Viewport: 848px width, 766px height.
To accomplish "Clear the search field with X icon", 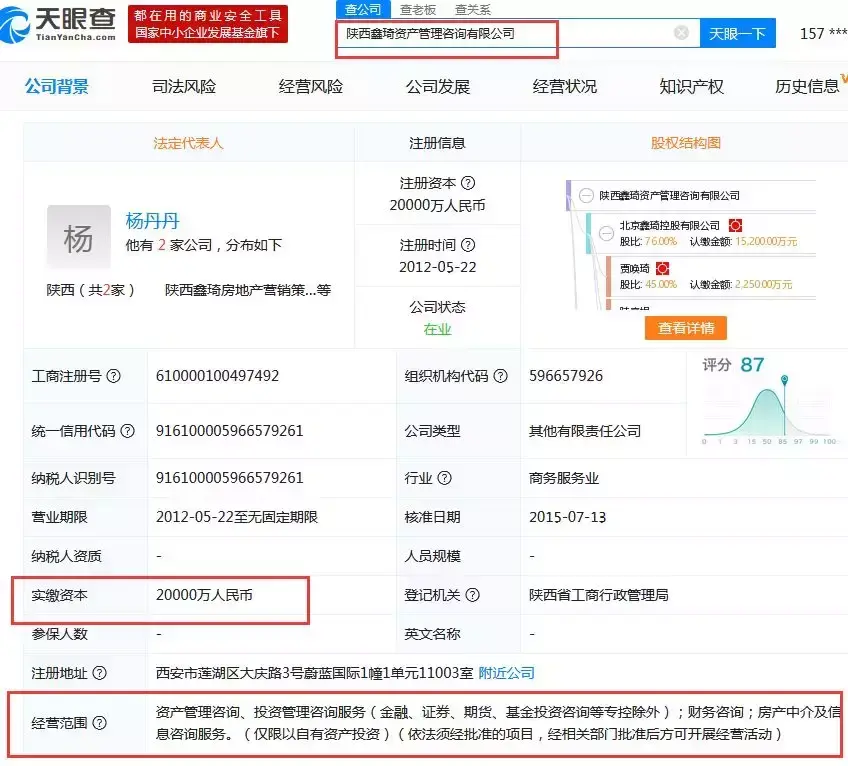I will pyautogui.click(x=681, y=33).
